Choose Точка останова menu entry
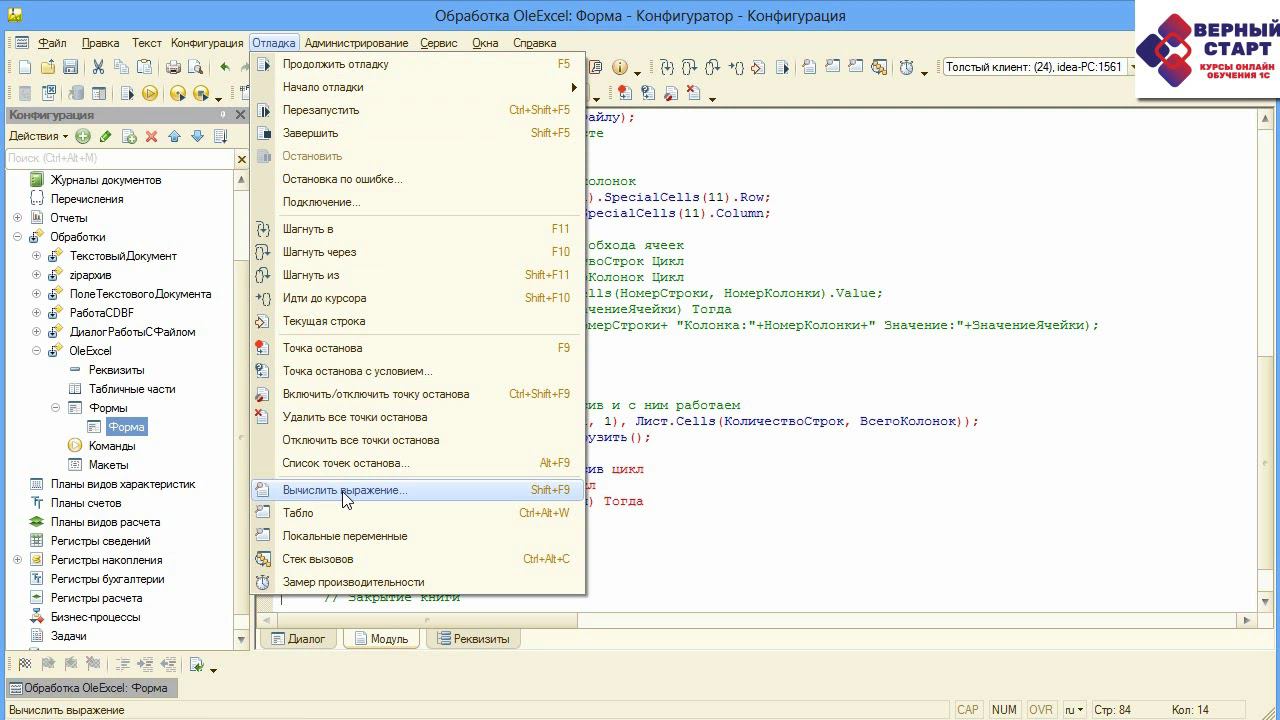 322,348
